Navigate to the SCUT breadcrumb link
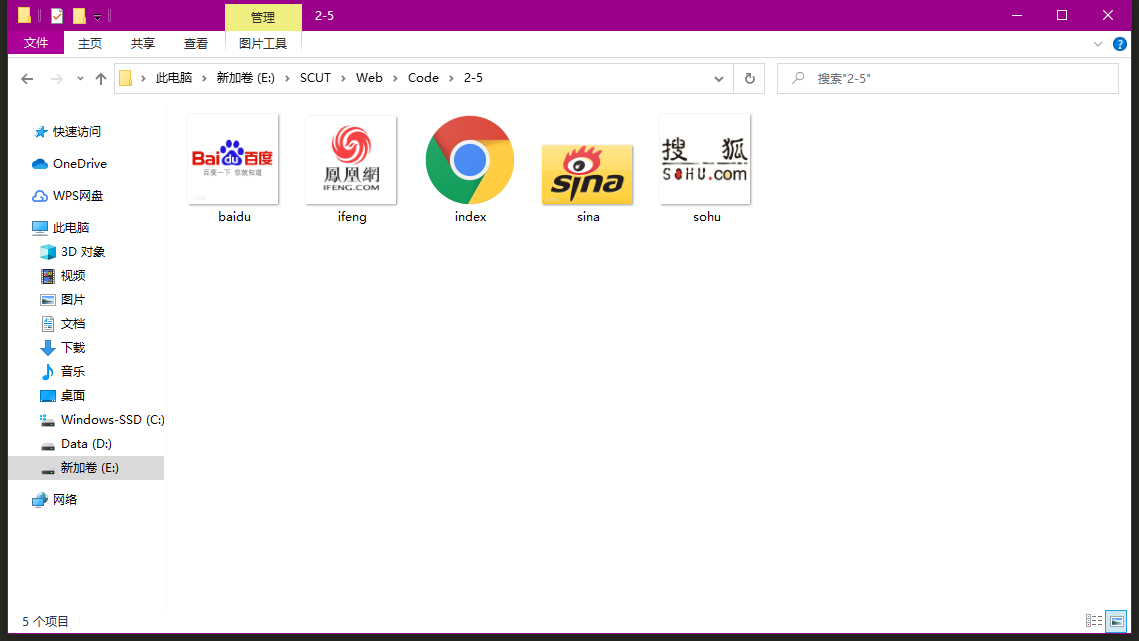 pos(315,77)
